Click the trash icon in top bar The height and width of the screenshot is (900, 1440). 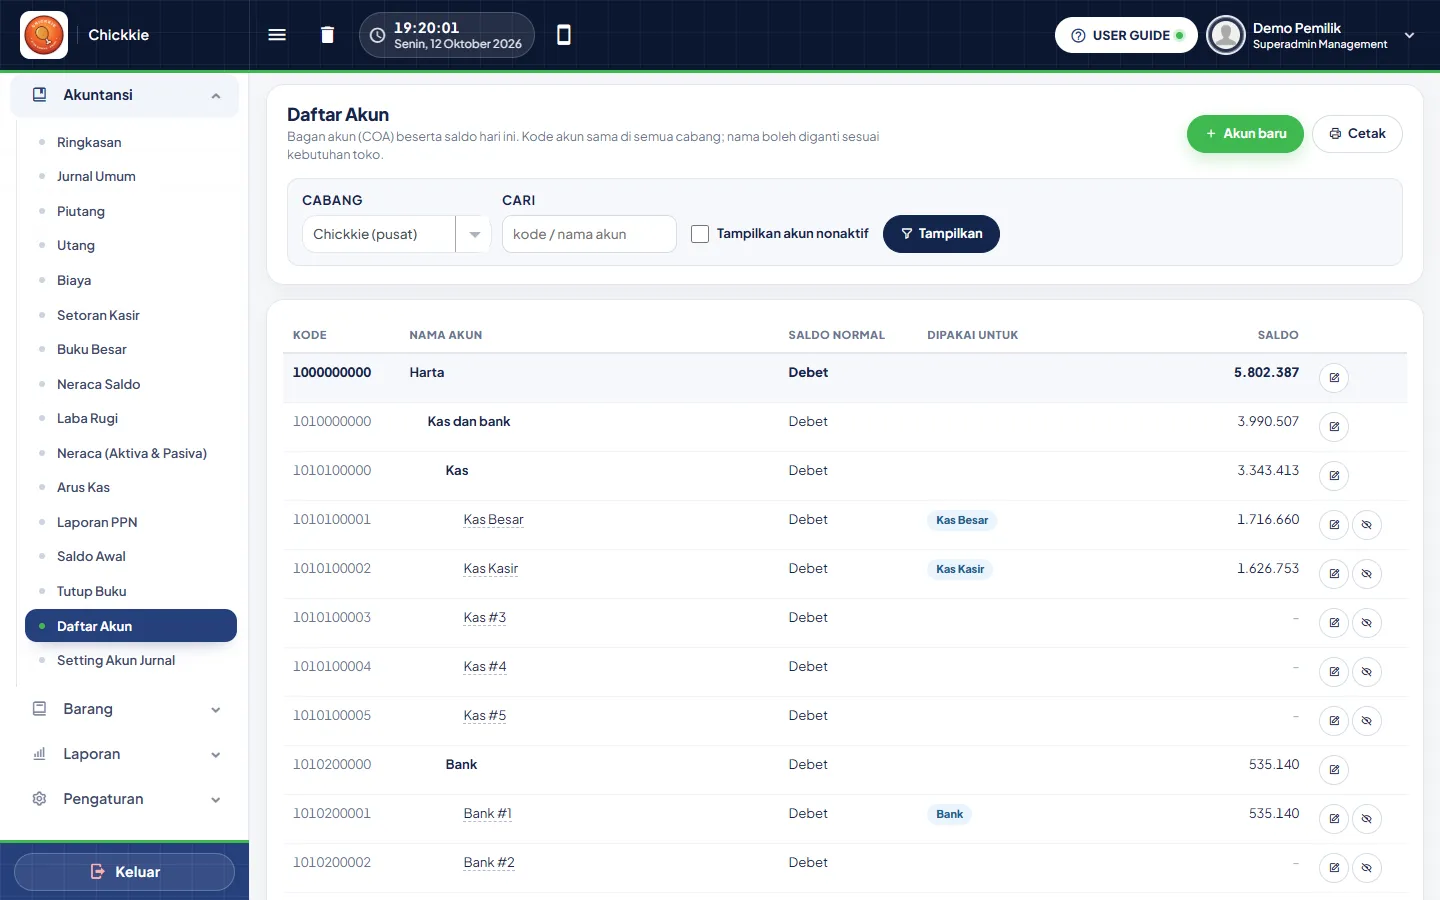click(x=327, y=35)
